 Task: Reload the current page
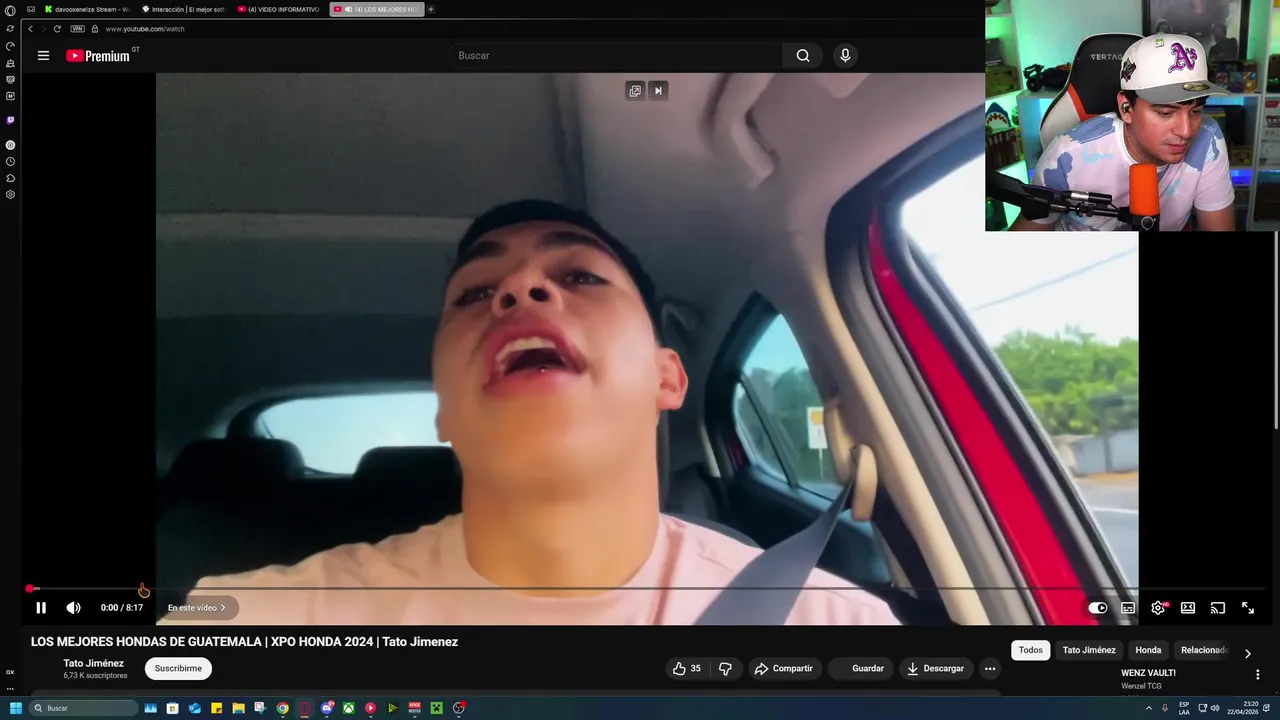[57, 29]
